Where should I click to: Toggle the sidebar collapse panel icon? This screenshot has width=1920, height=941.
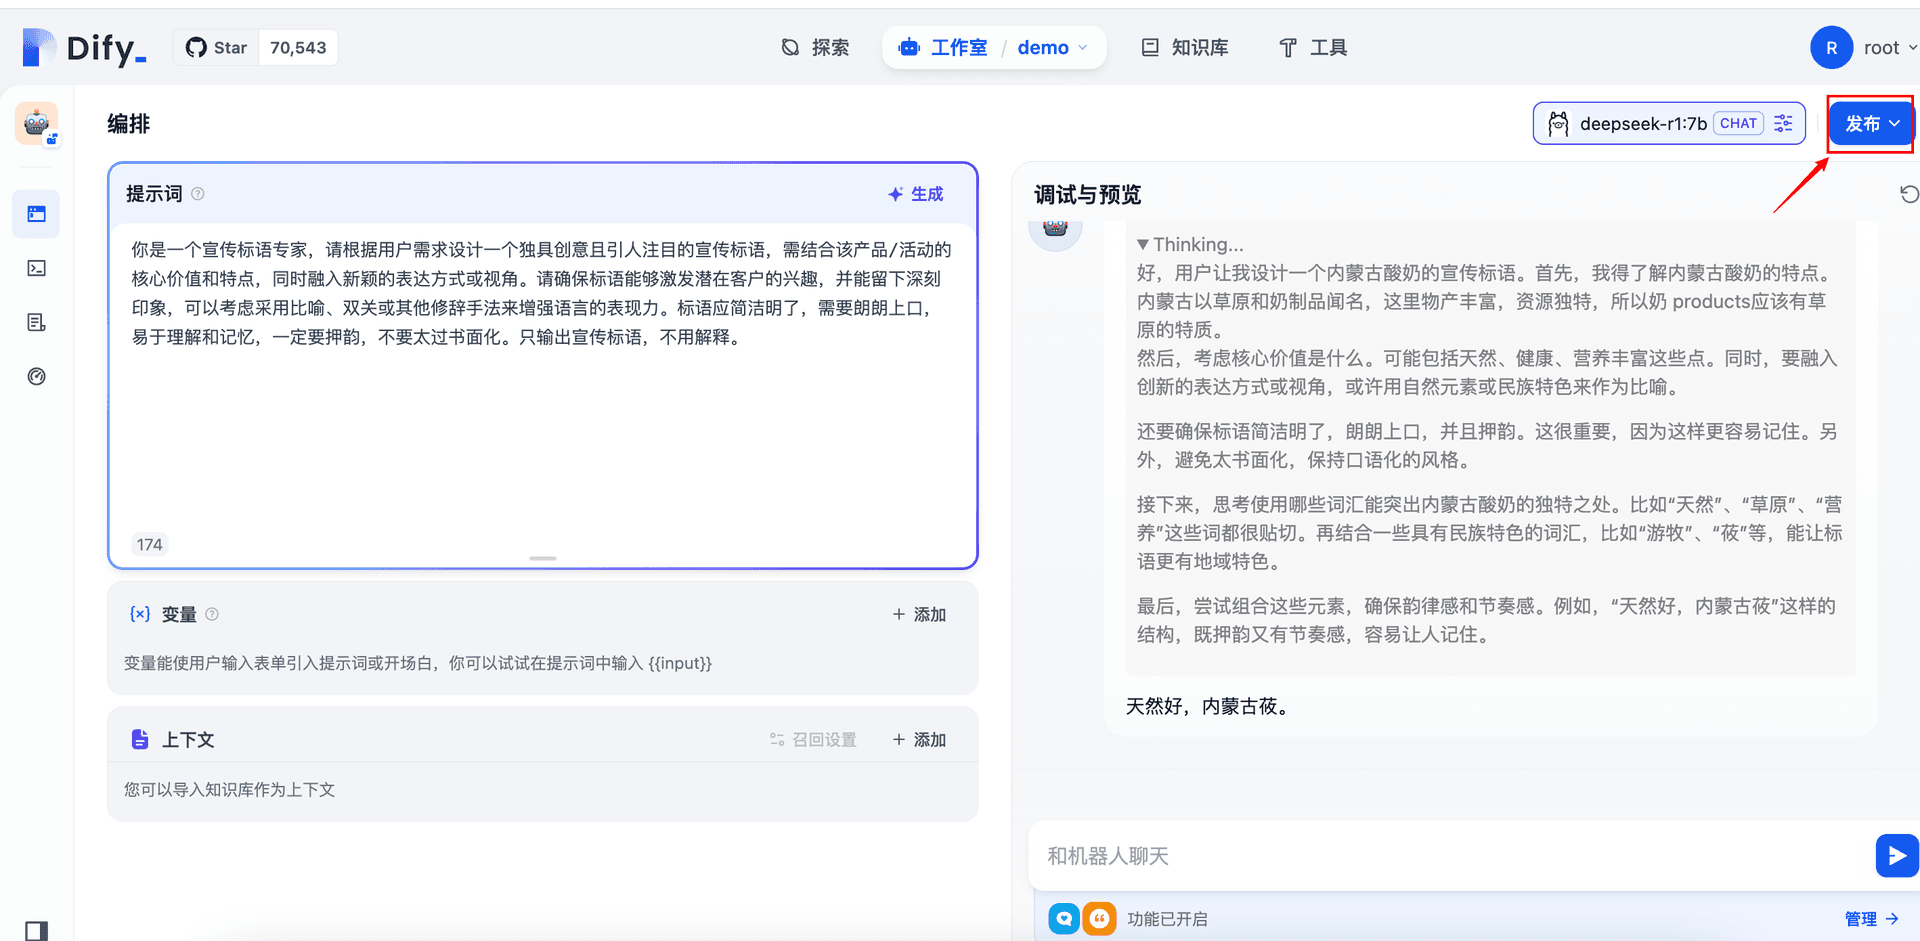(x=37, y=931)
